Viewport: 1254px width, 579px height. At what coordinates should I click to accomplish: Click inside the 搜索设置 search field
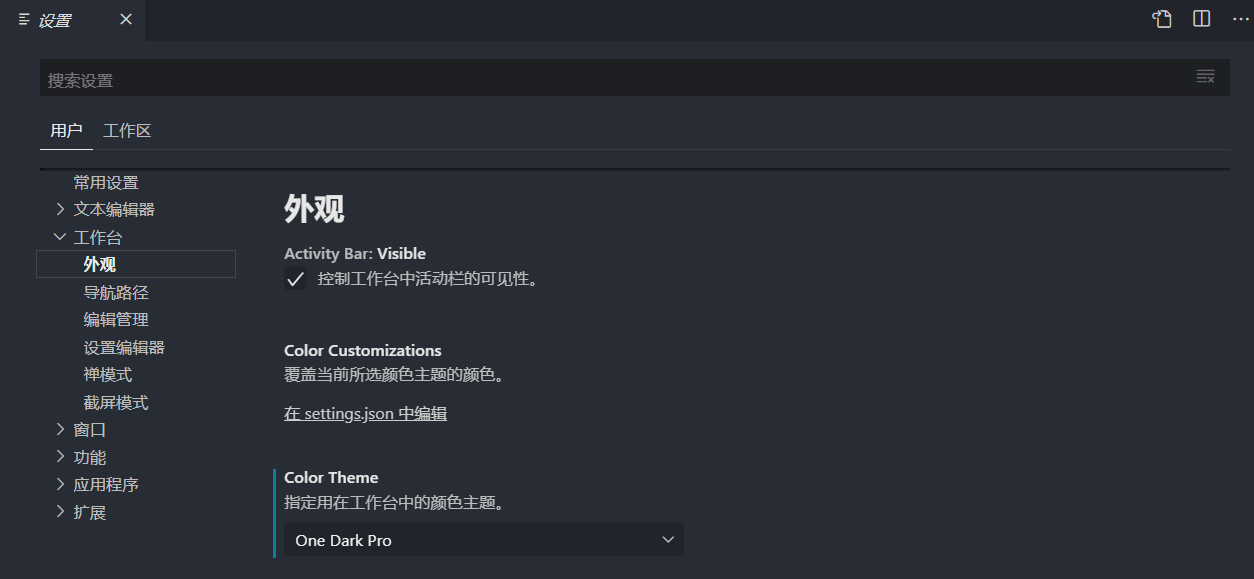(400, 77)
